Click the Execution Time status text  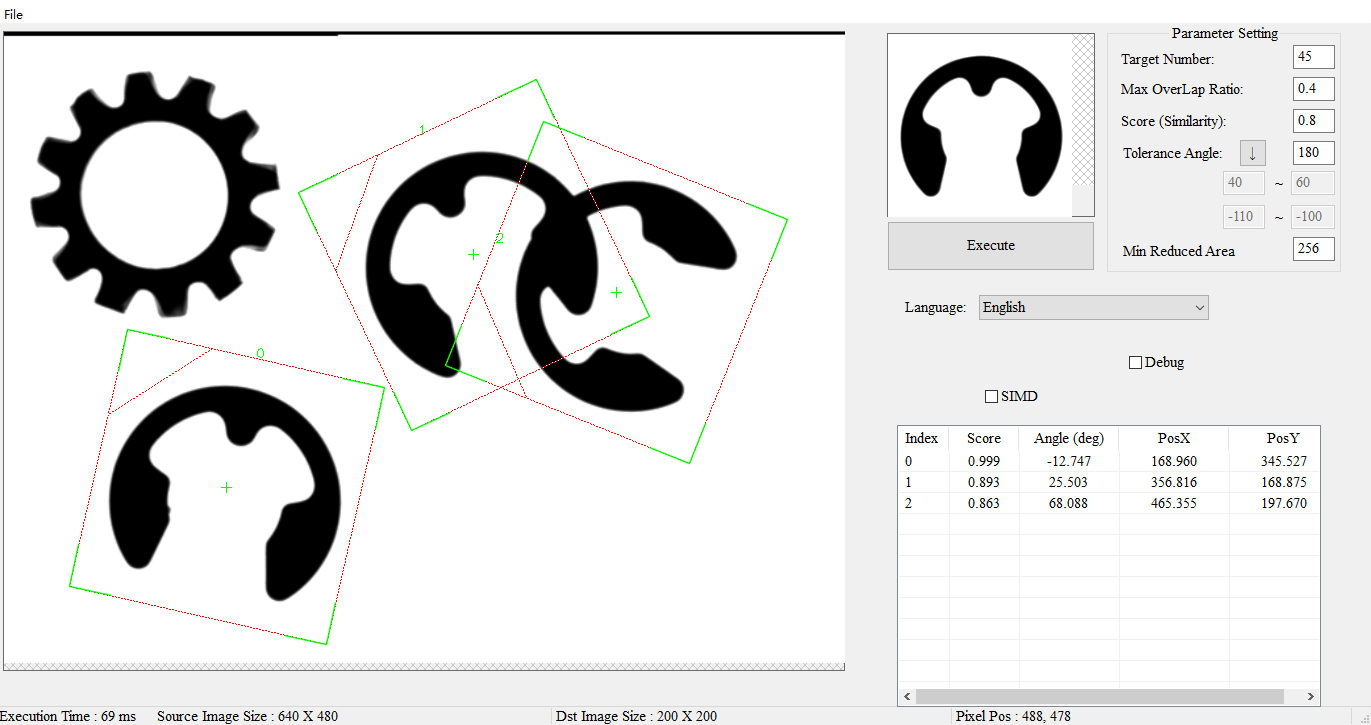pos(68,716)
